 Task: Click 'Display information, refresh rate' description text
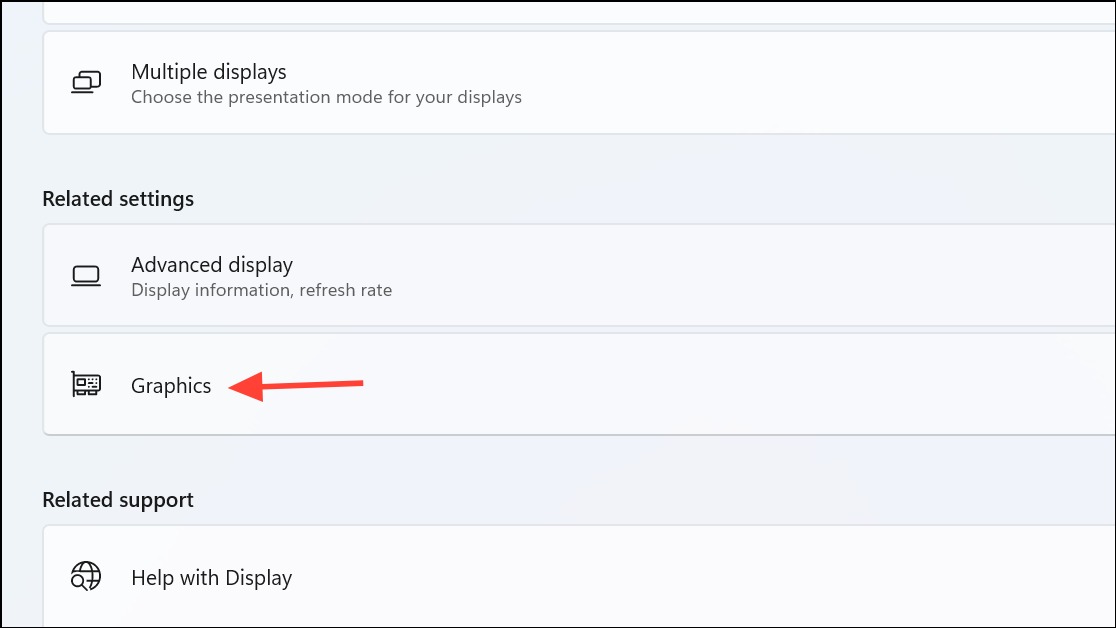click(x=261, y=290)
